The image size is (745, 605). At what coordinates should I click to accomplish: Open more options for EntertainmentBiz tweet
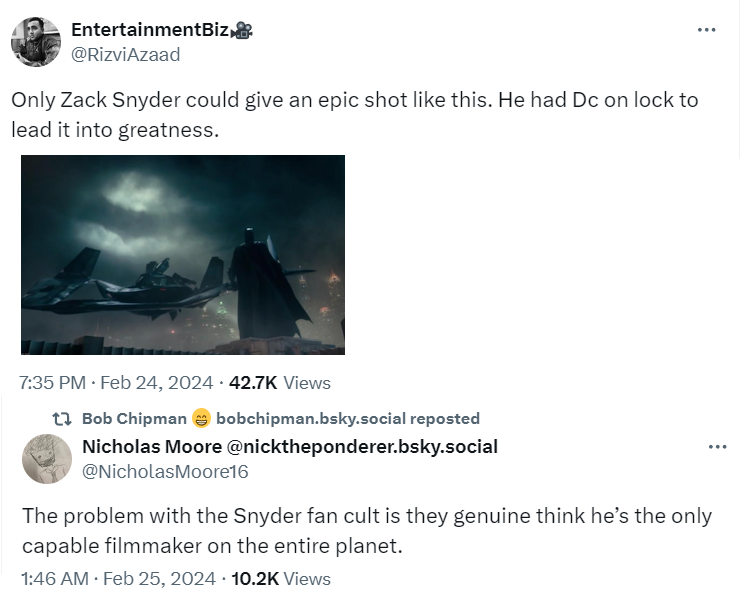point(706,30)
